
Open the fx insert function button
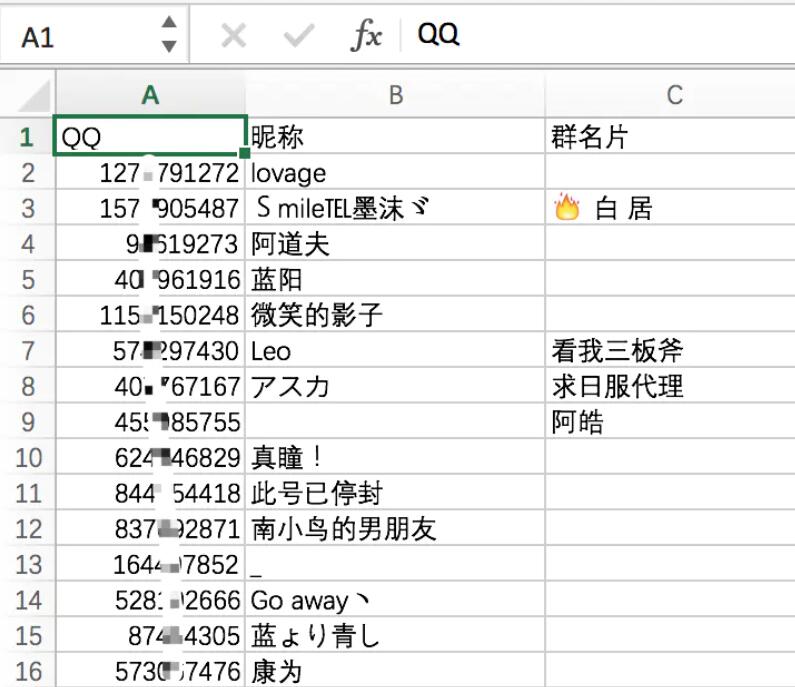pyautogui.click(x=367, y=35)
